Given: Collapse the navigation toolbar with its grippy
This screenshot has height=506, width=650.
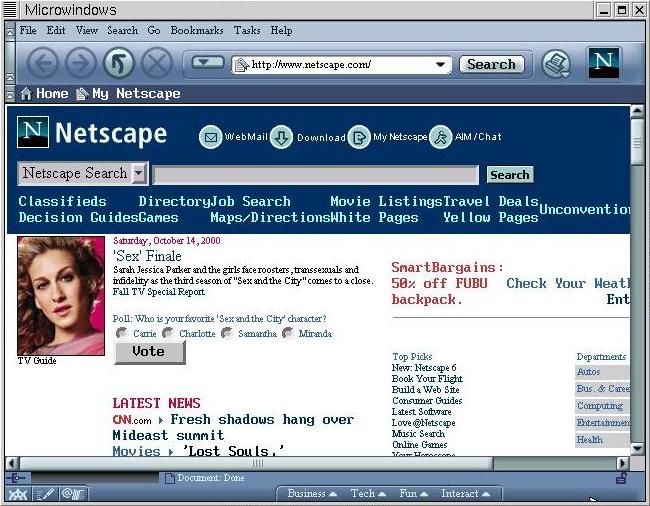Looking at the screenshot, I should [10, 63].
